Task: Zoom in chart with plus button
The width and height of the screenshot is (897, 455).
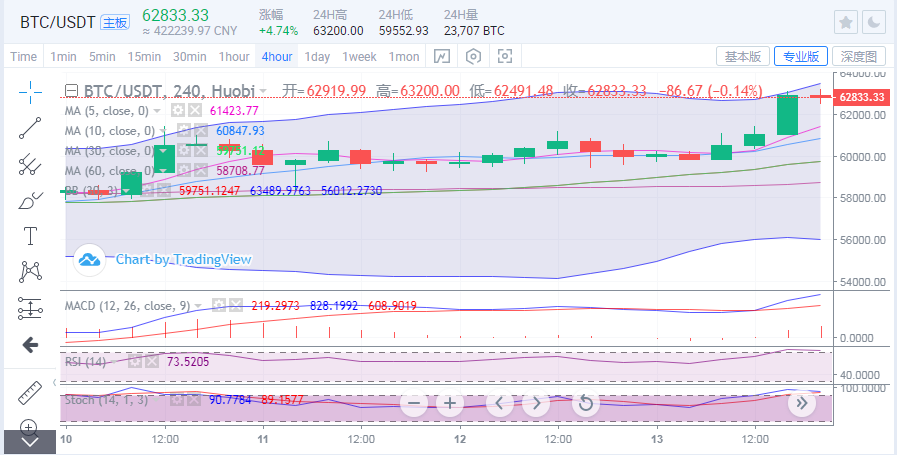Action: (x=450, y=403)
